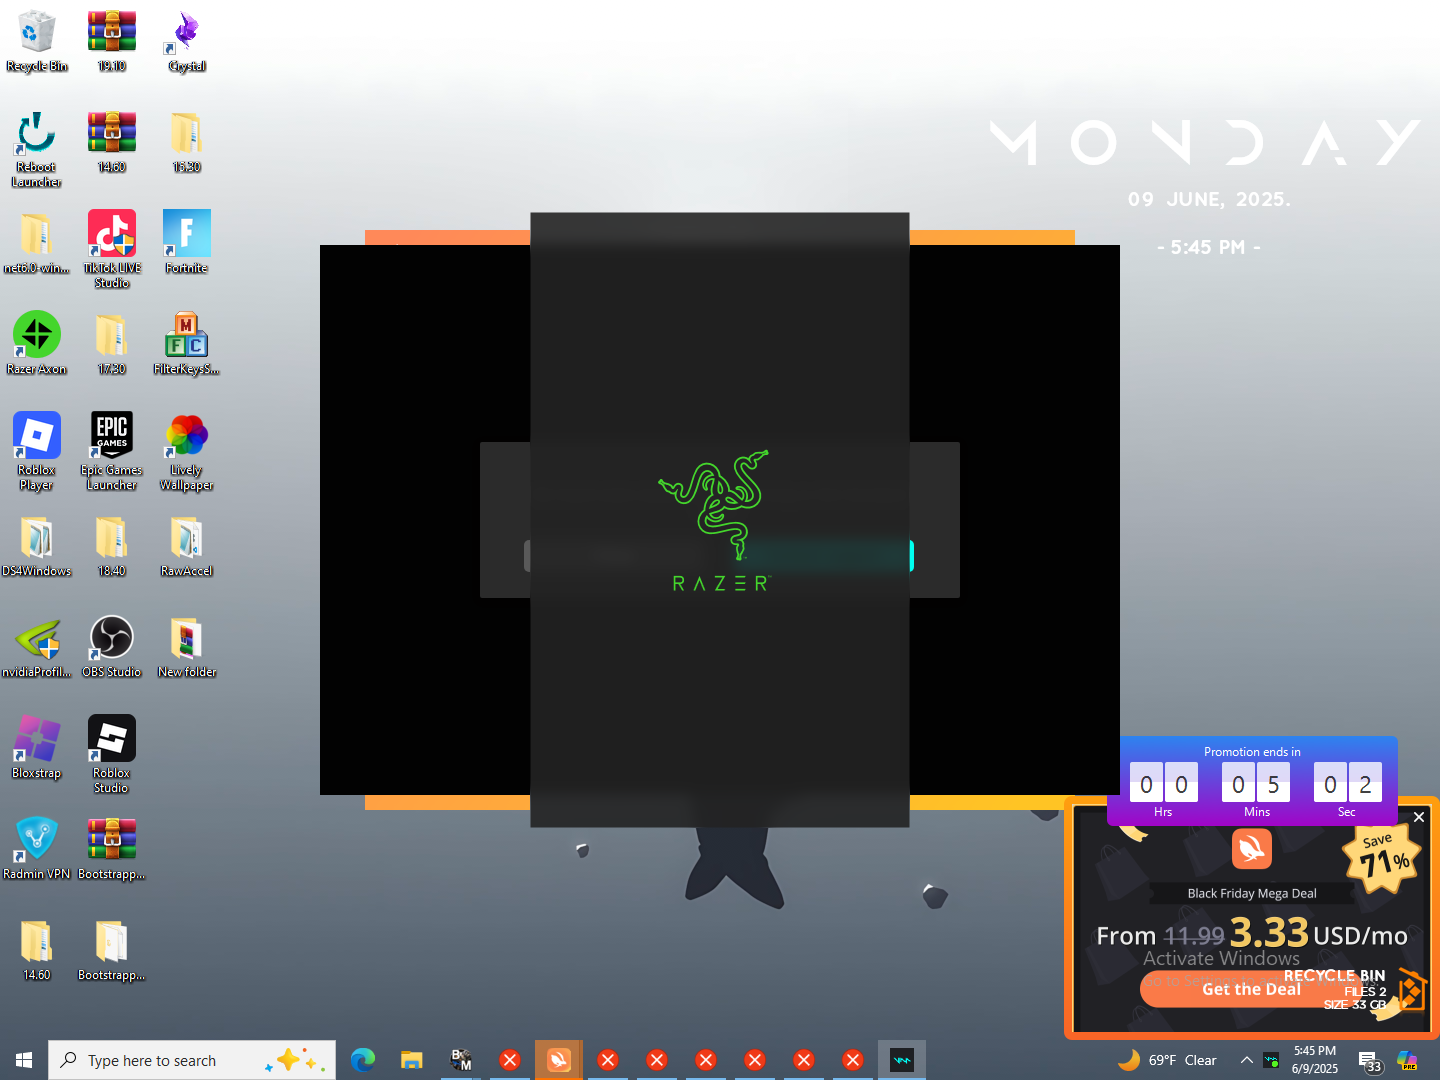The height and width of the screenshot is (1080, 1440).
Task: Launch Roblox Player
Action: (x=37, y=452)
